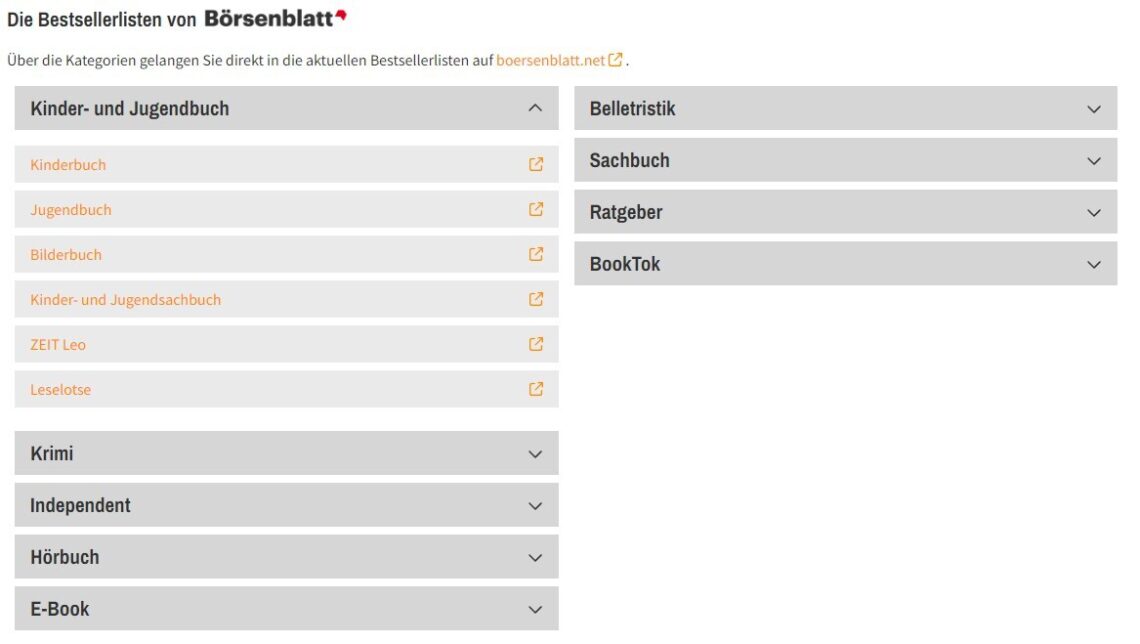This screenshot has height=644, width=1140.
Task: Expand the Hörbuch section
Action: point(535,558)
